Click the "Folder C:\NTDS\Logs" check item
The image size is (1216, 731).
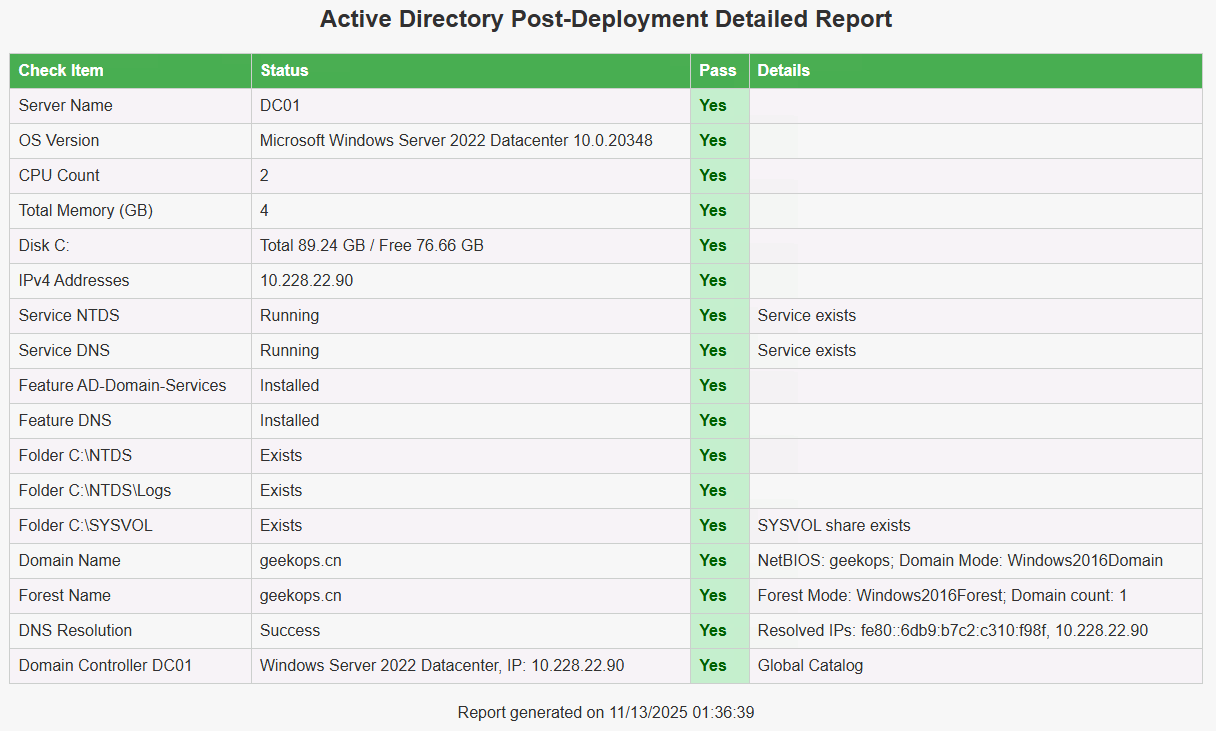95,490
